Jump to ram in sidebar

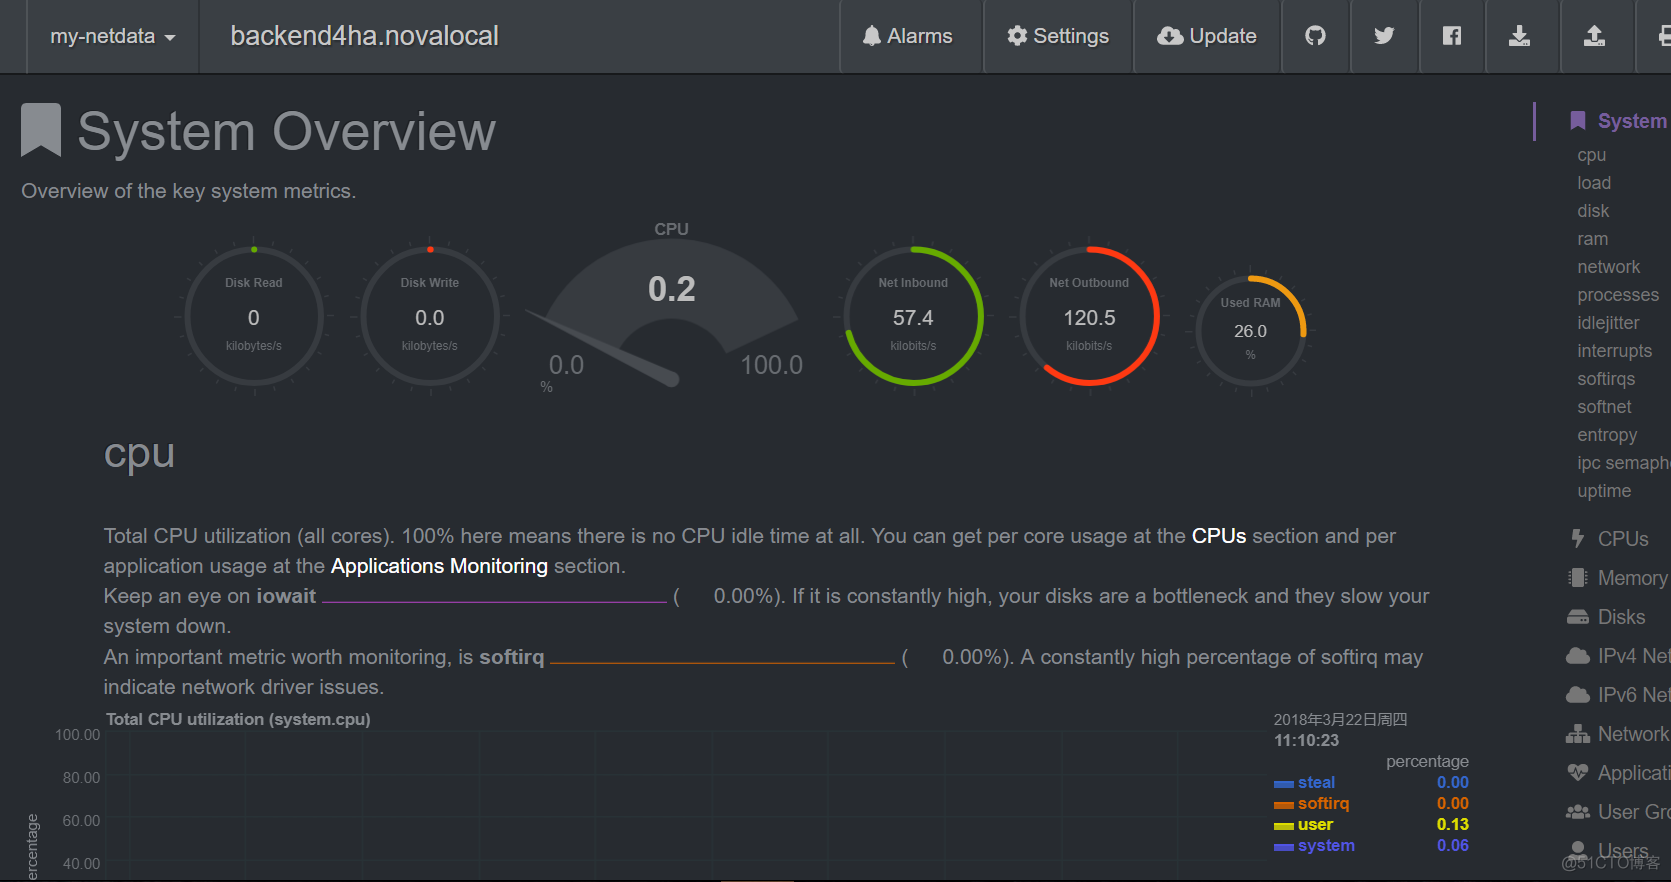pyautogui.click(x=1592, y=239)
